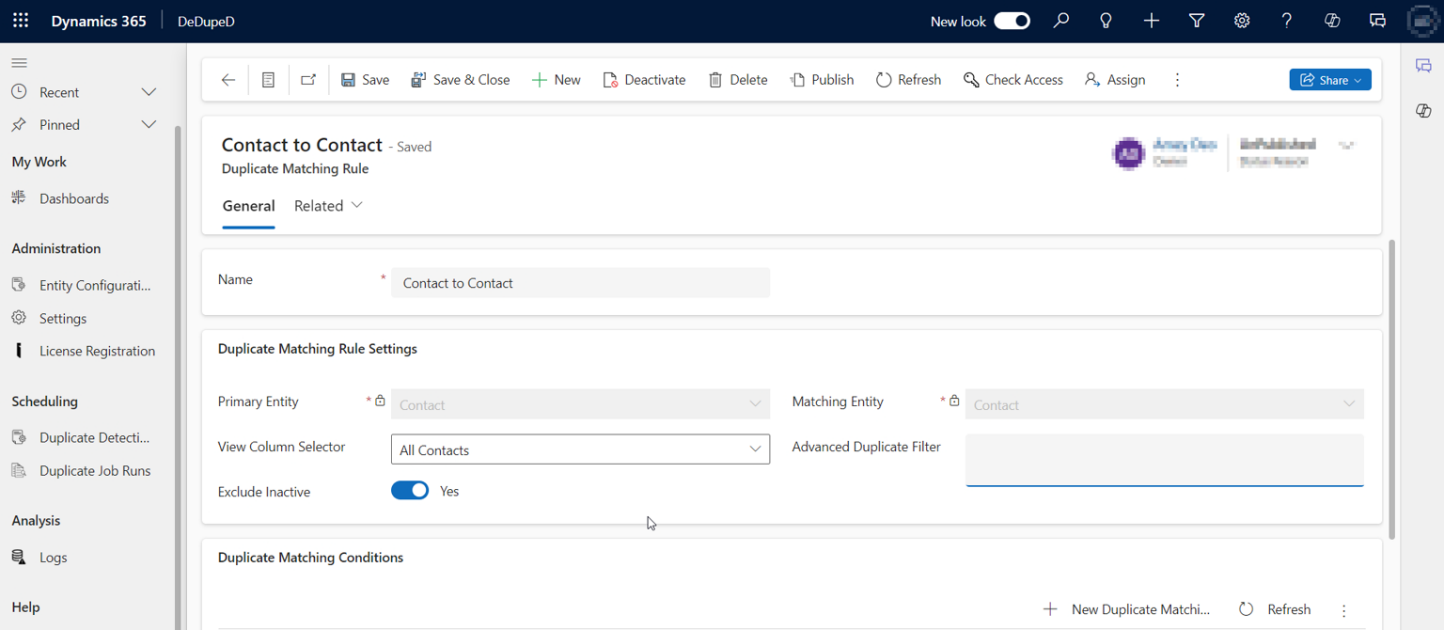Toggle the Exclude Inactive switch
Screen dimensions: 1444x630
[x=410, y=491]
